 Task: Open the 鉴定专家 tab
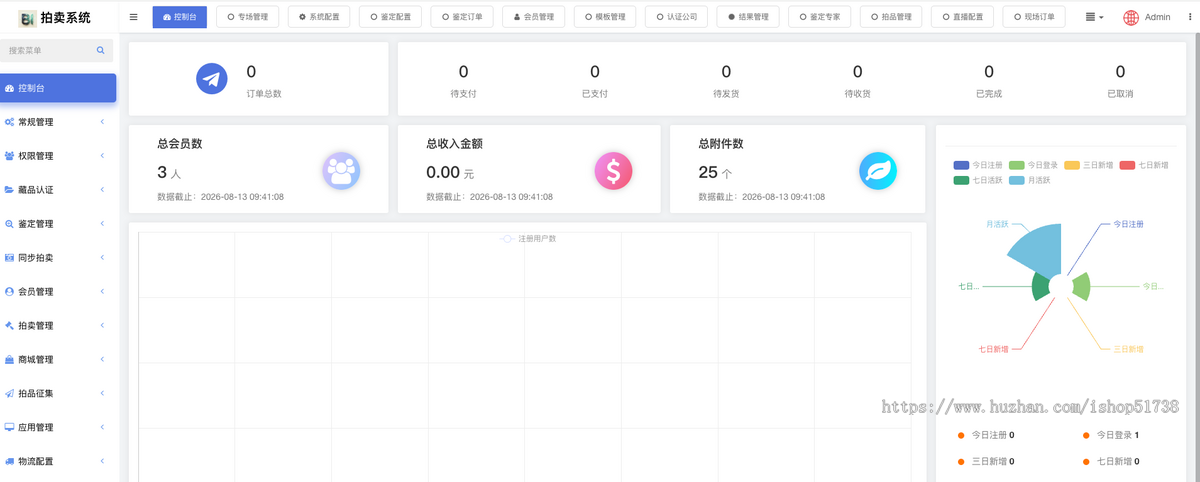coord(820,17)
